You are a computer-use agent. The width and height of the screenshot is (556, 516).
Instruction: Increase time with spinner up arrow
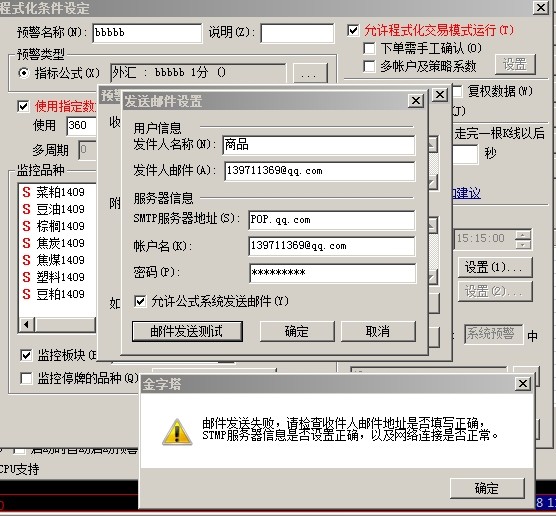click(x=523, y=234)
